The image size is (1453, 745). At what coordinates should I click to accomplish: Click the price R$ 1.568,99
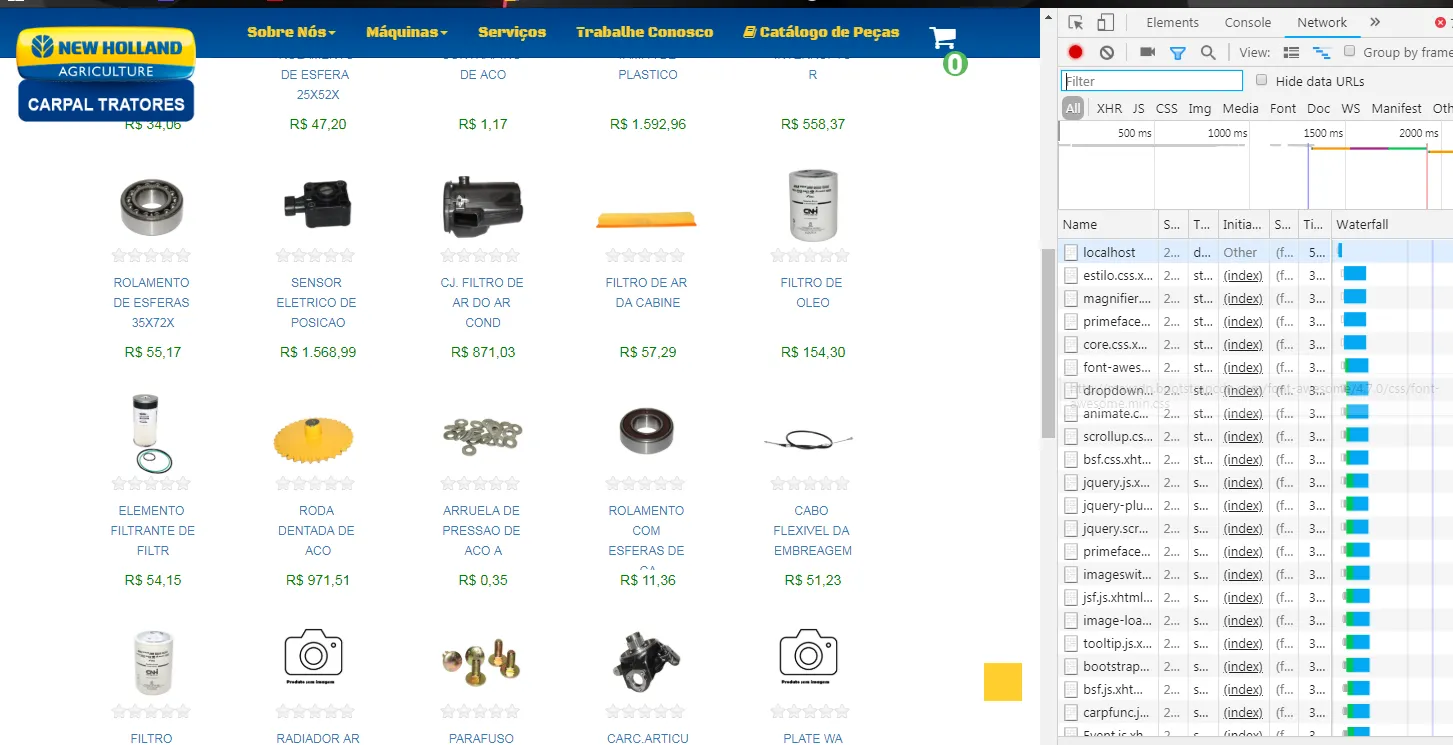[x=318, y=352]
